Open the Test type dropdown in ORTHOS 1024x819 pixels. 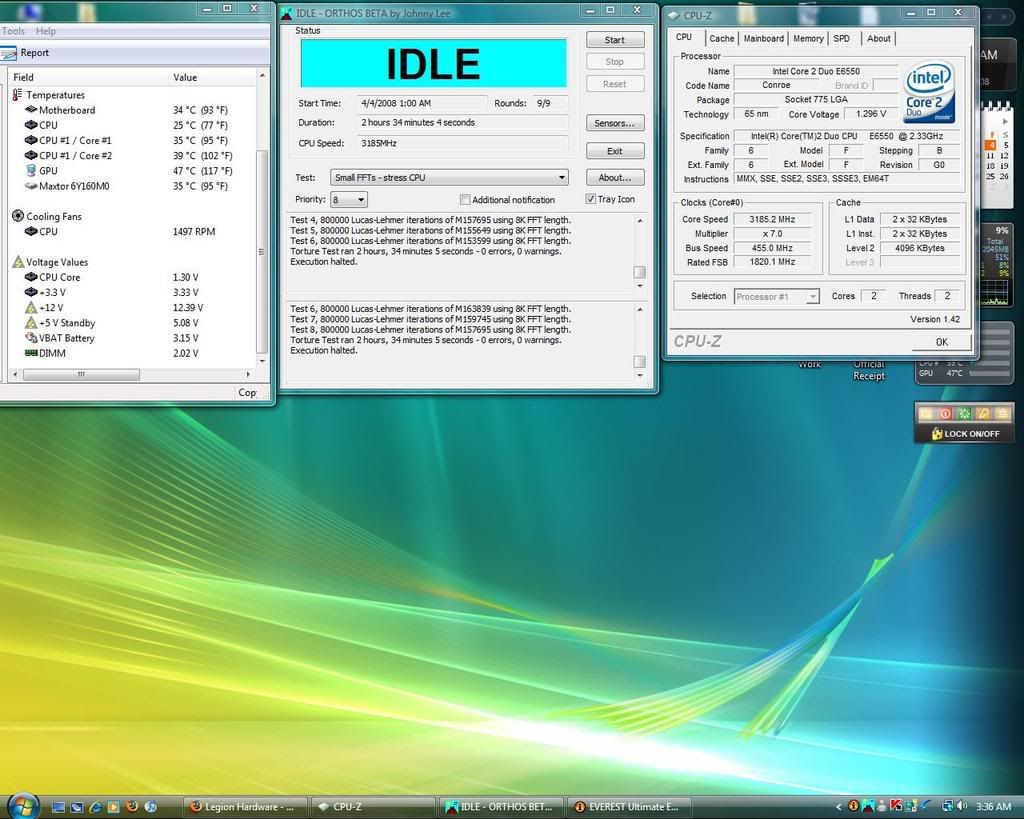(562, 178)
